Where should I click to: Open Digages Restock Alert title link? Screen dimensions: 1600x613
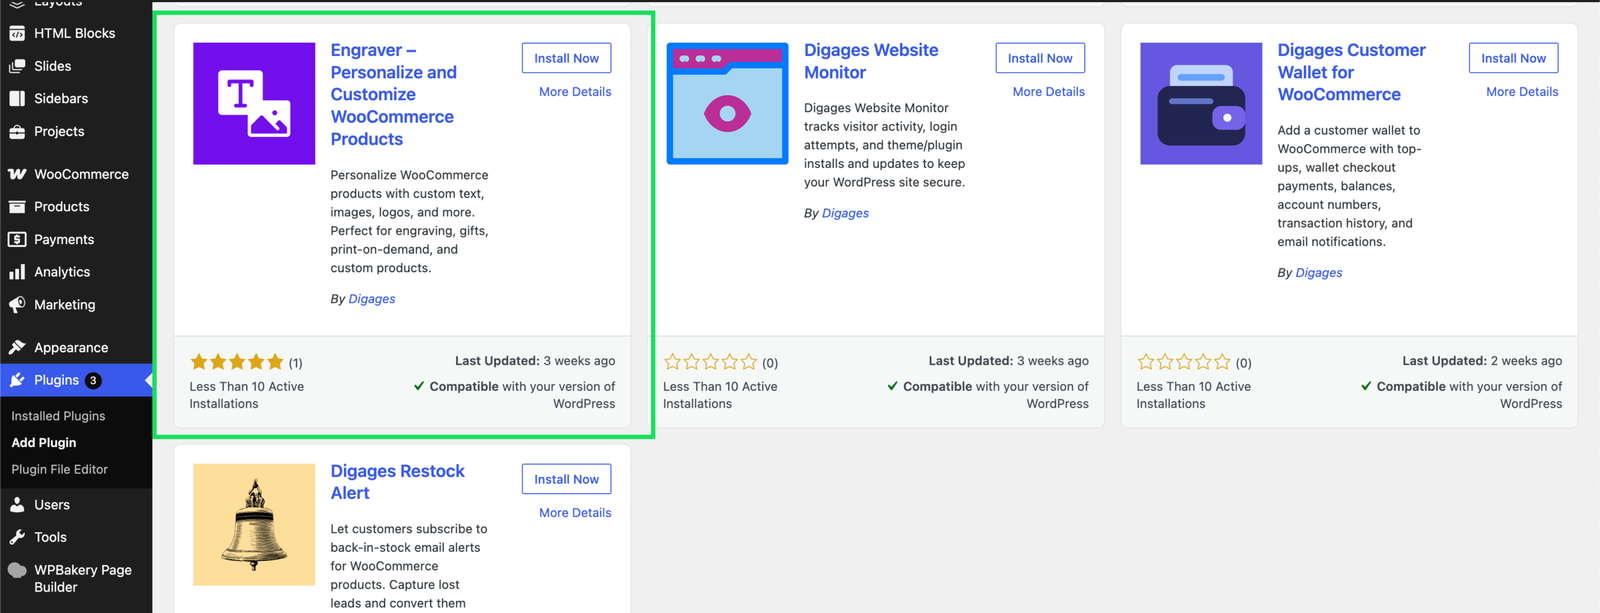pyautogui.click(x=397, y=482)
